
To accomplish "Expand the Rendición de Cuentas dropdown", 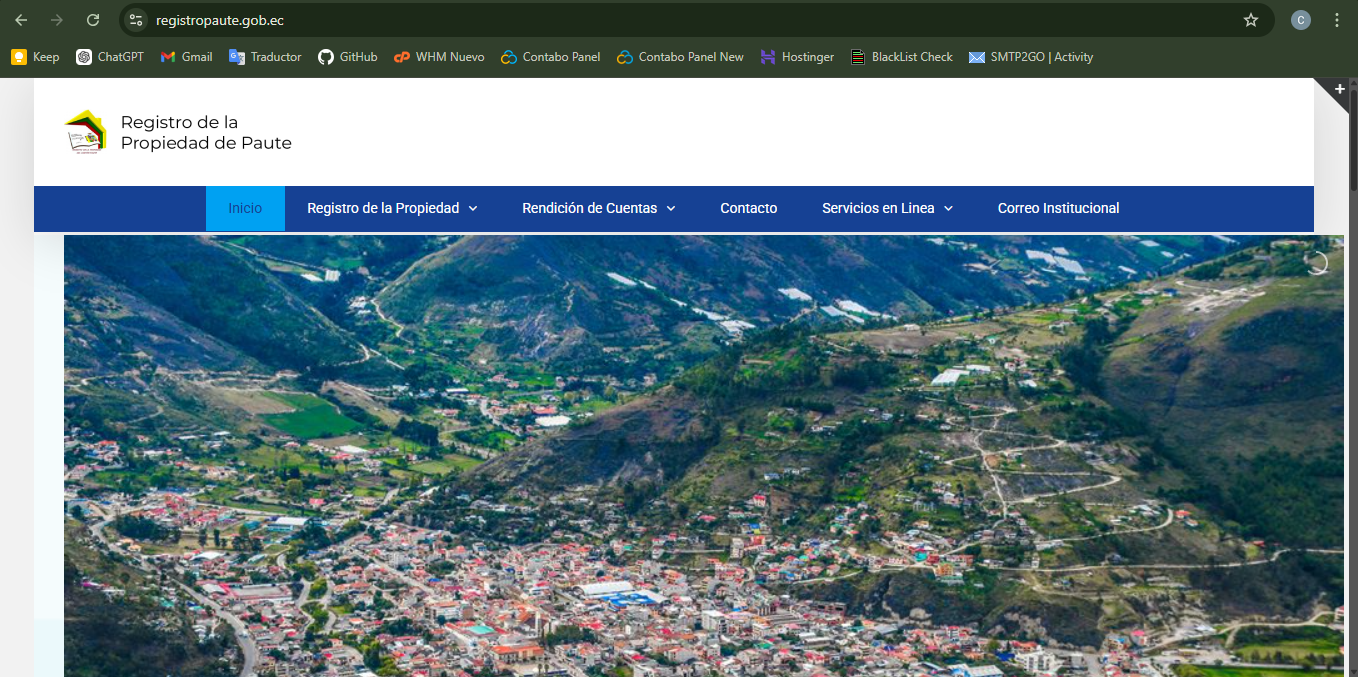I will click(x=598, y=208).
